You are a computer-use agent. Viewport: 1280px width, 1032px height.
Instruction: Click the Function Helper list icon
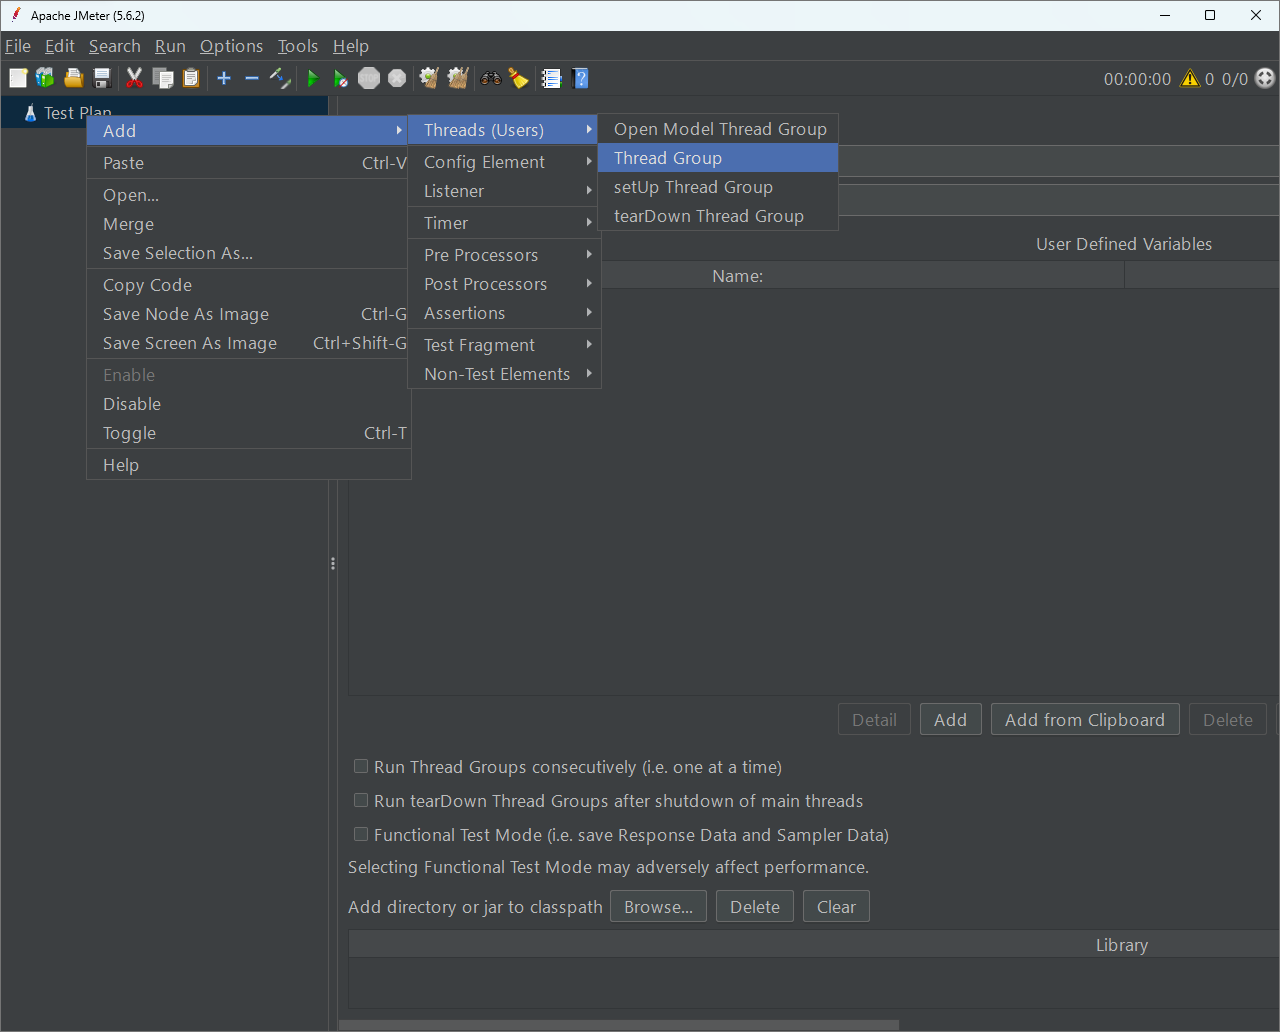click(551, 78)
